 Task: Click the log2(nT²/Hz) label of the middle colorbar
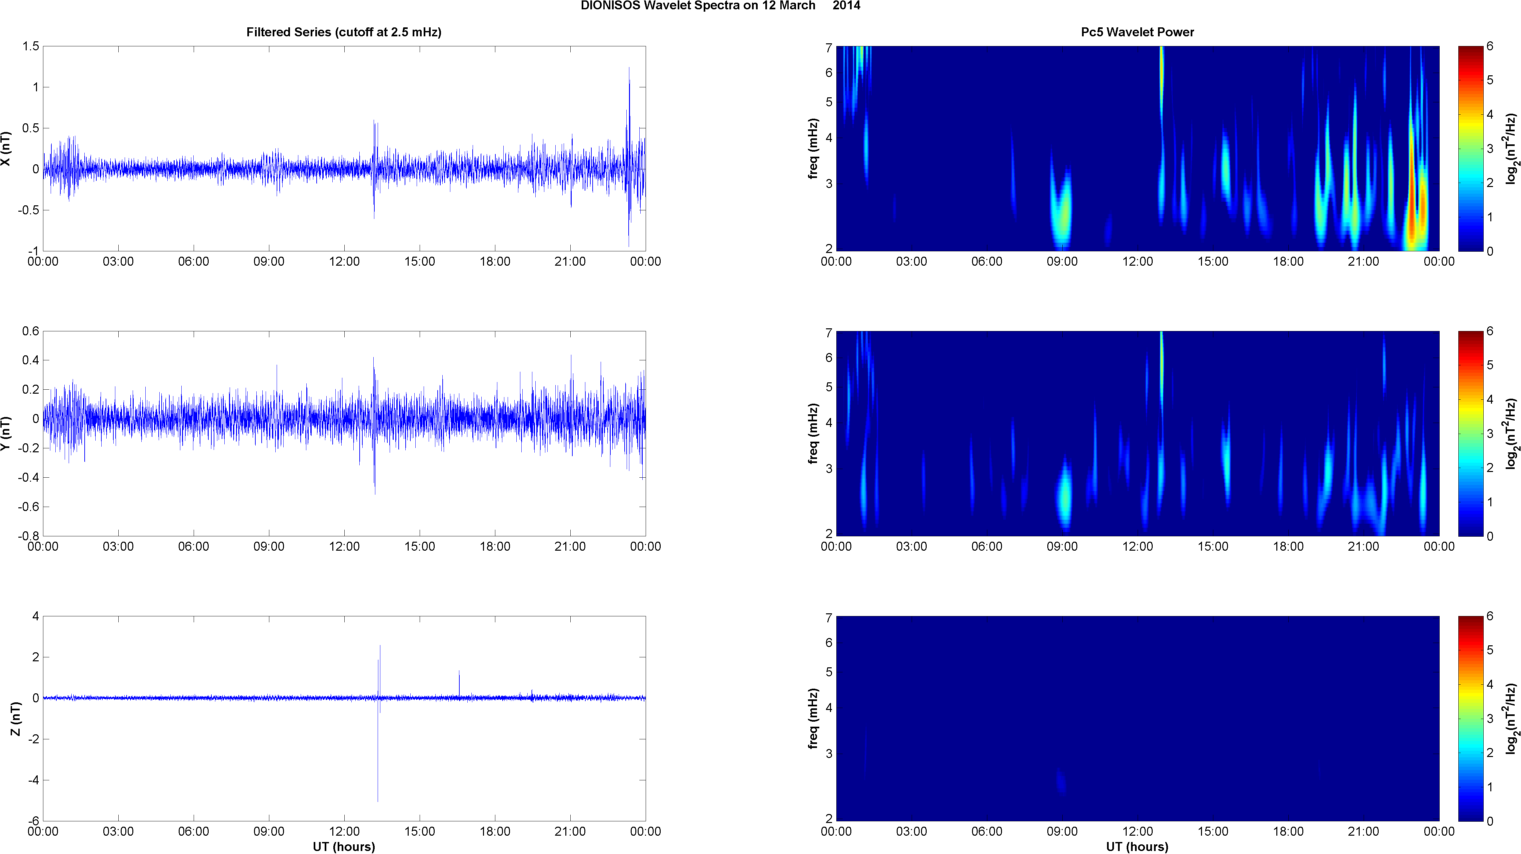(x=1512, y=434)
